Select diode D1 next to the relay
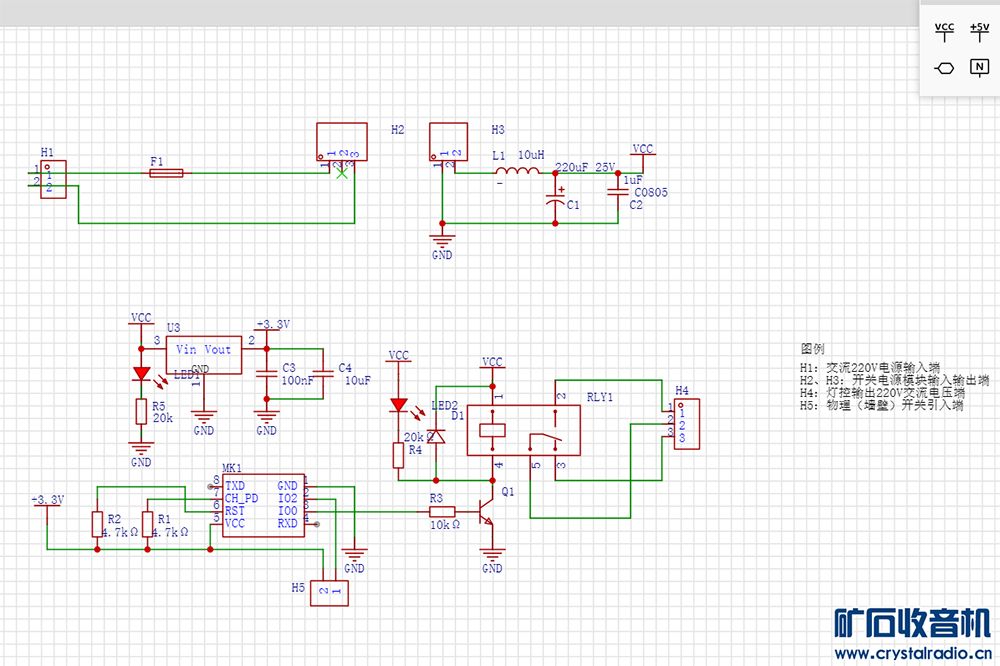 [x=436, y=437]
